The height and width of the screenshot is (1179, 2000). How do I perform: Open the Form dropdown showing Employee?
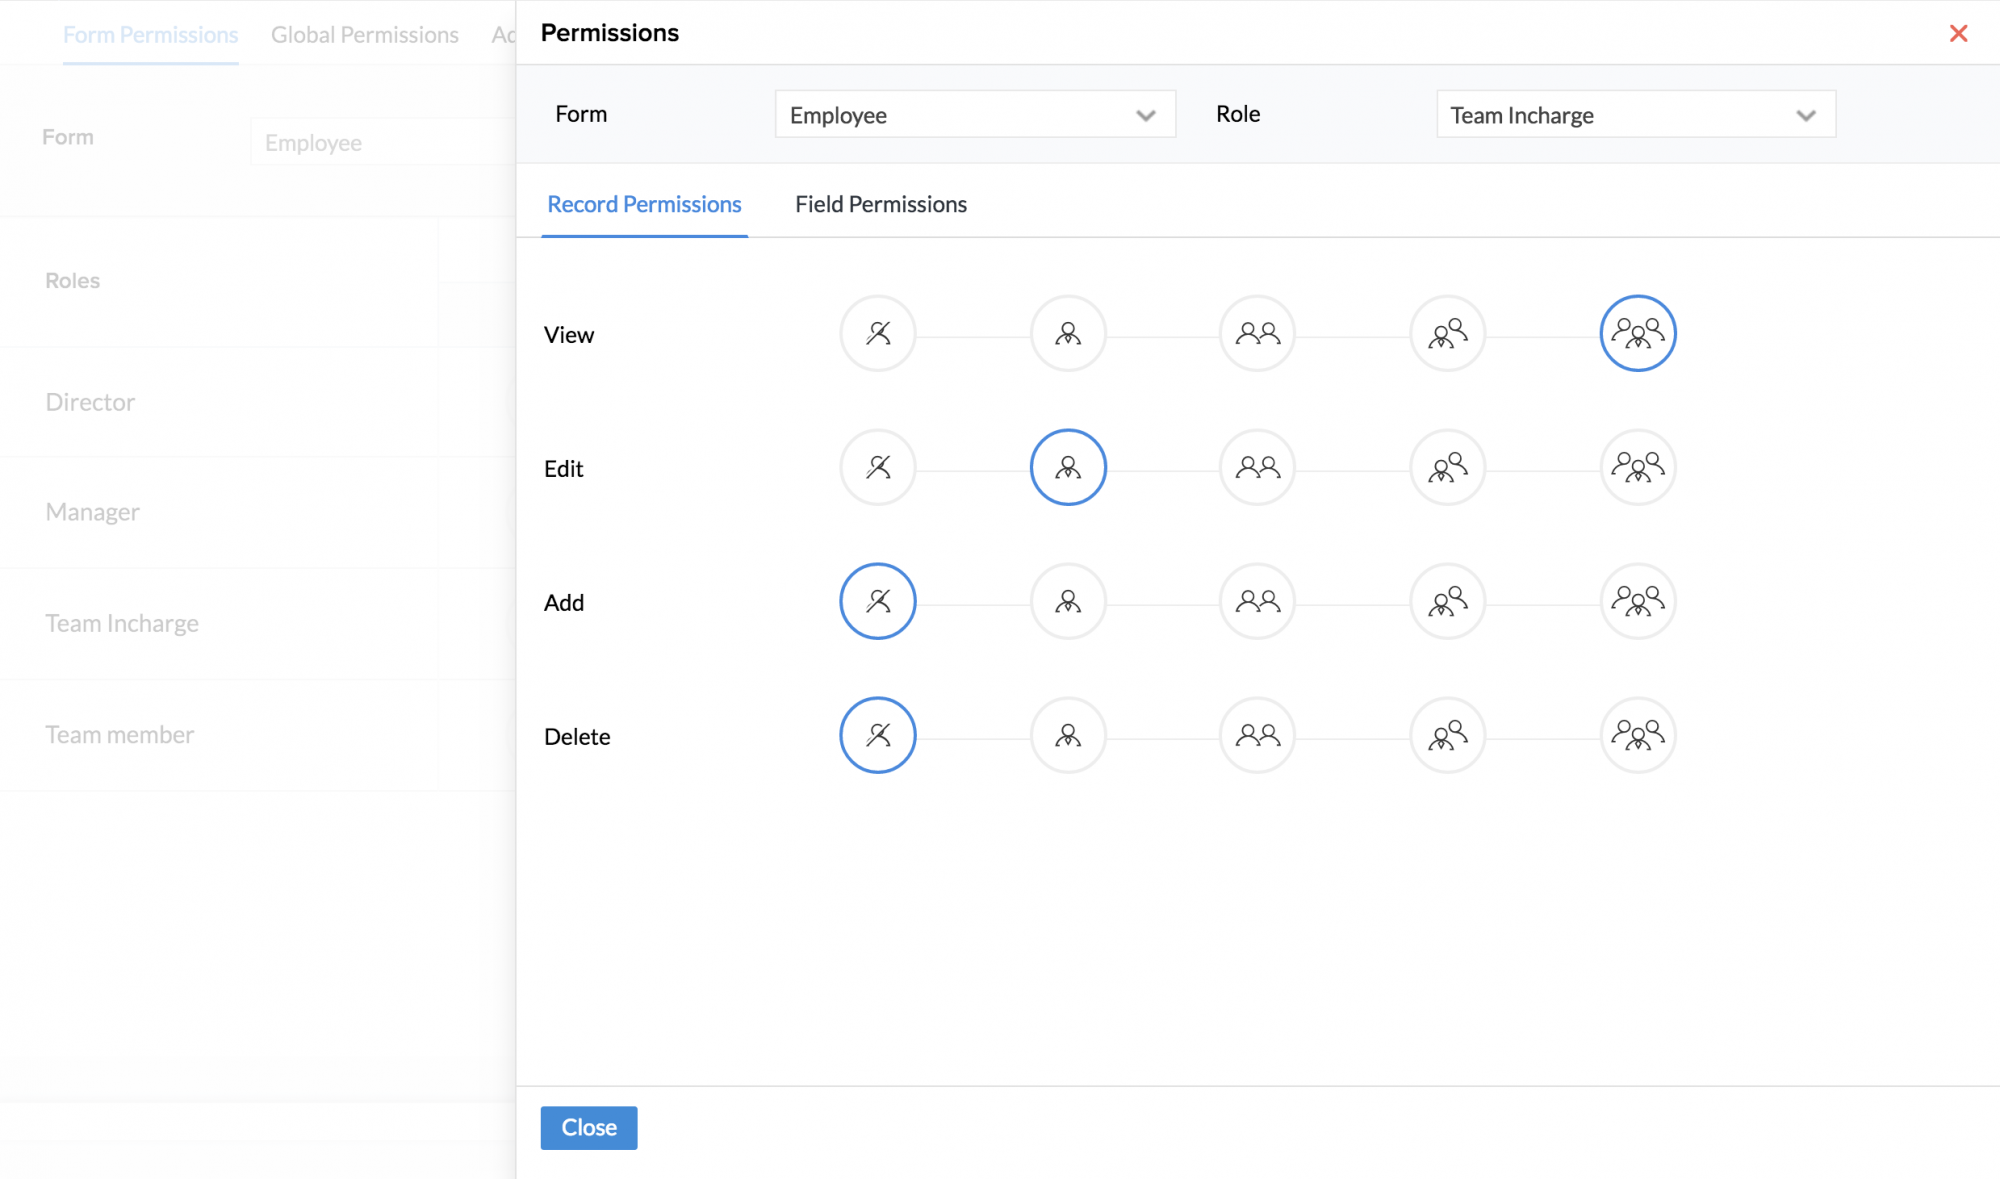coord(974,115)
